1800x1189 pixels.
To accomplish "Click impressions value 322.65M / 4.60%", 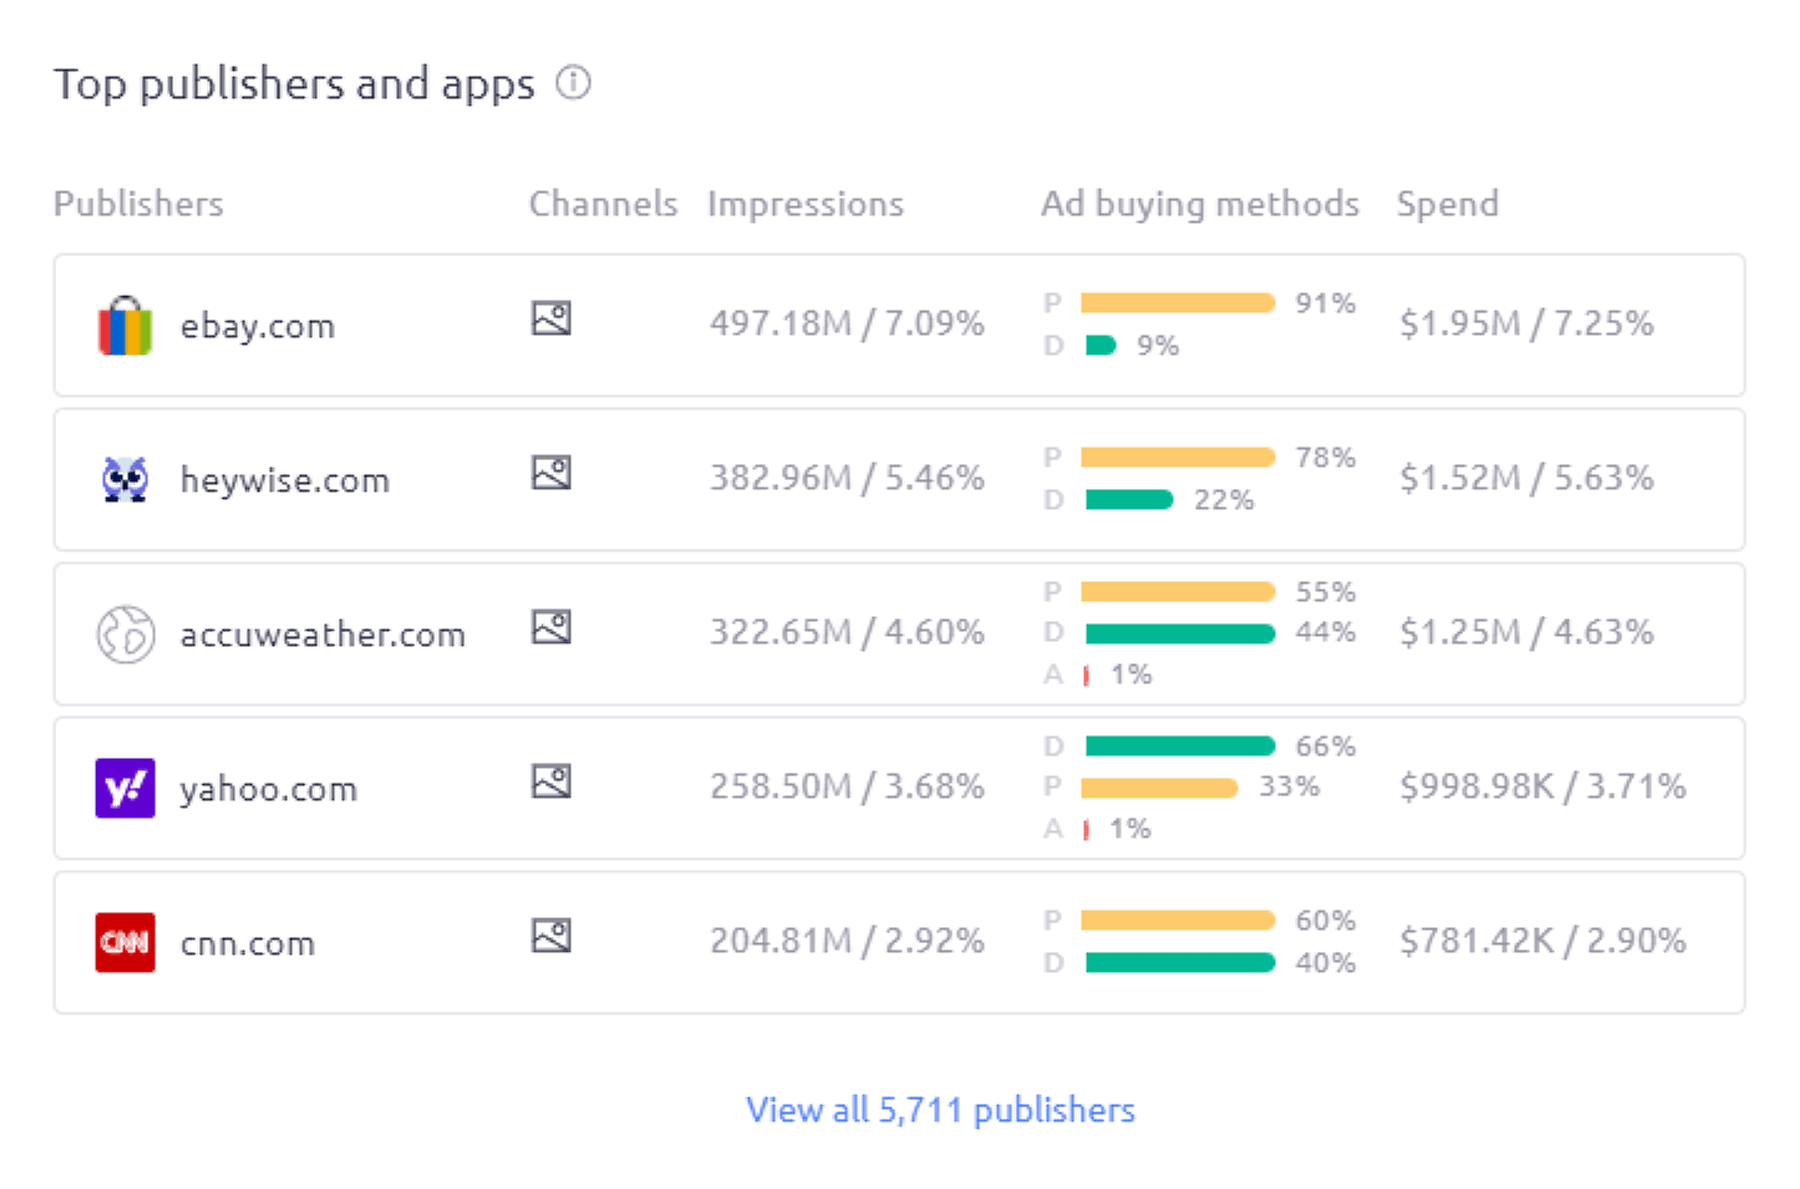I will click(x=847, y=632).
